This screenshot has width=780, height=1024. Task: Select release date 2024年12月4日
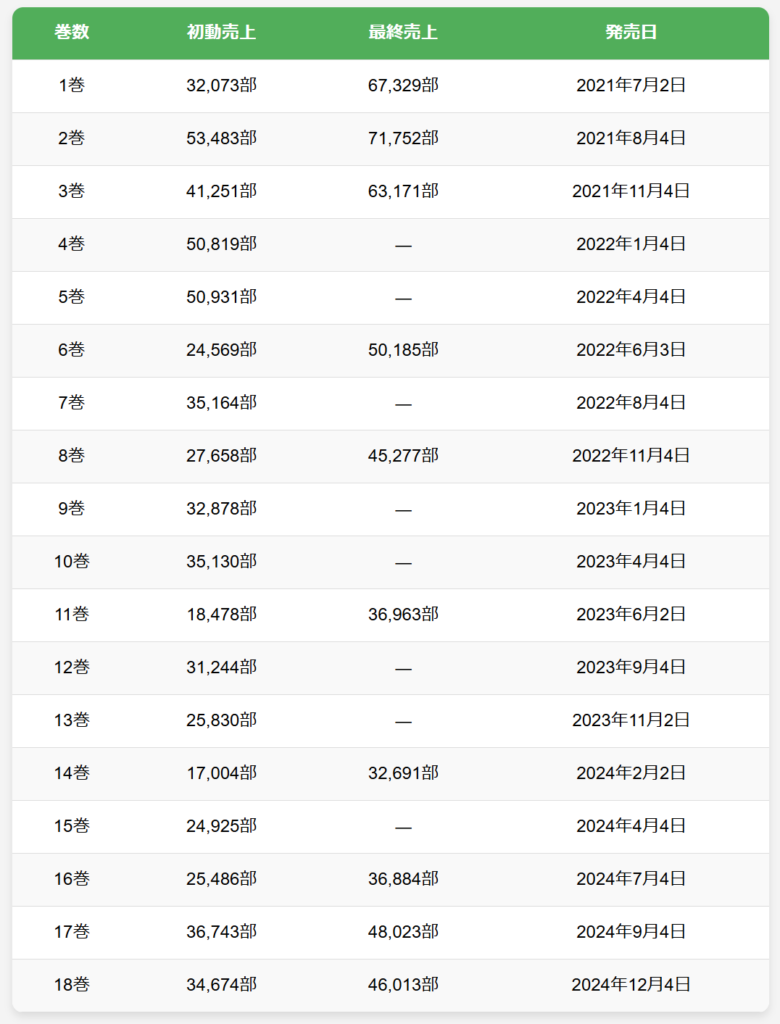click(x=631, y=984)
